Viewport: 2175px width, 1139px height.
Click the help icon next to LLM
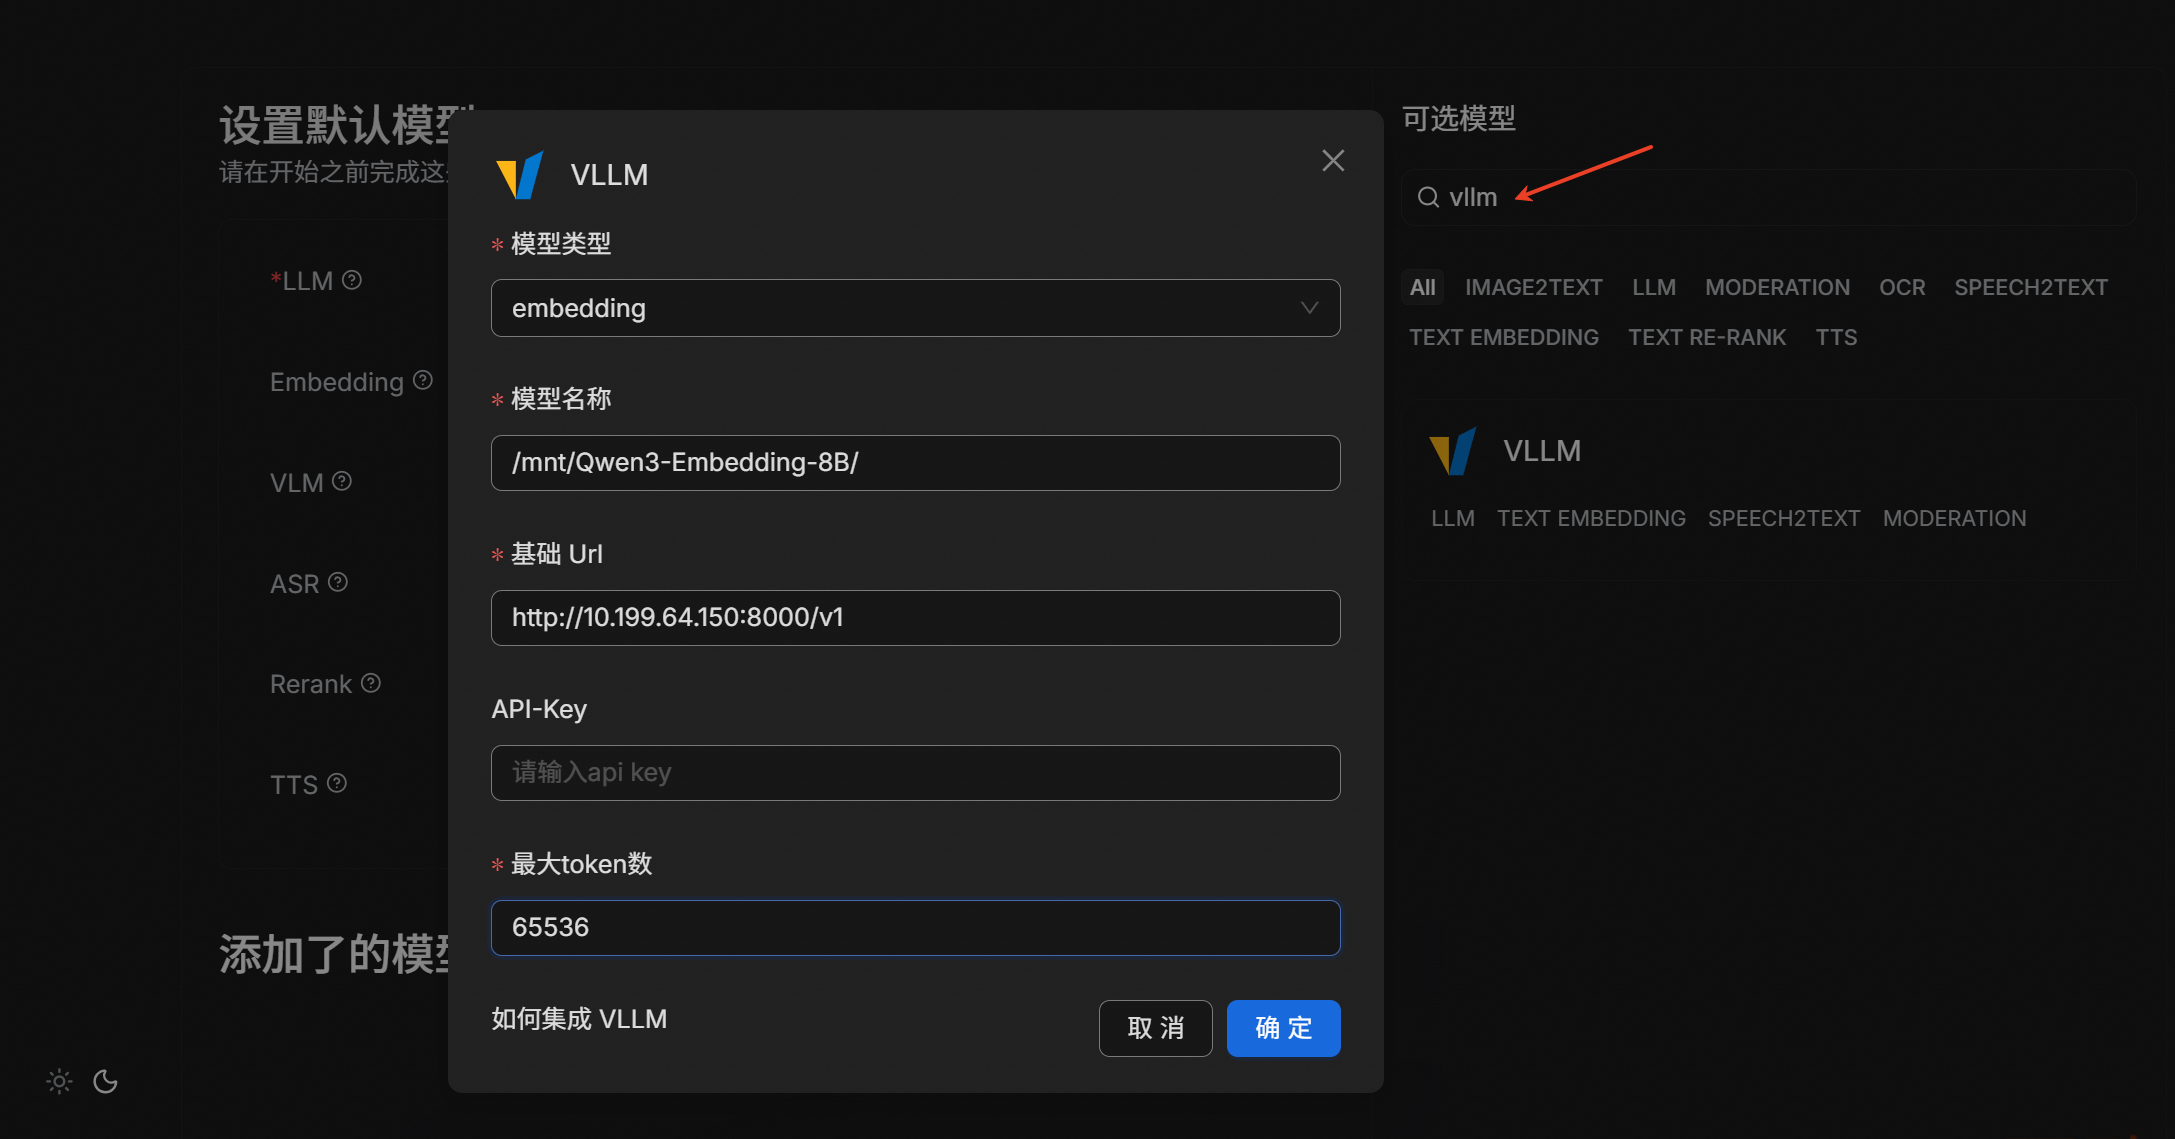pyautogui.click(x=352, y=280)
